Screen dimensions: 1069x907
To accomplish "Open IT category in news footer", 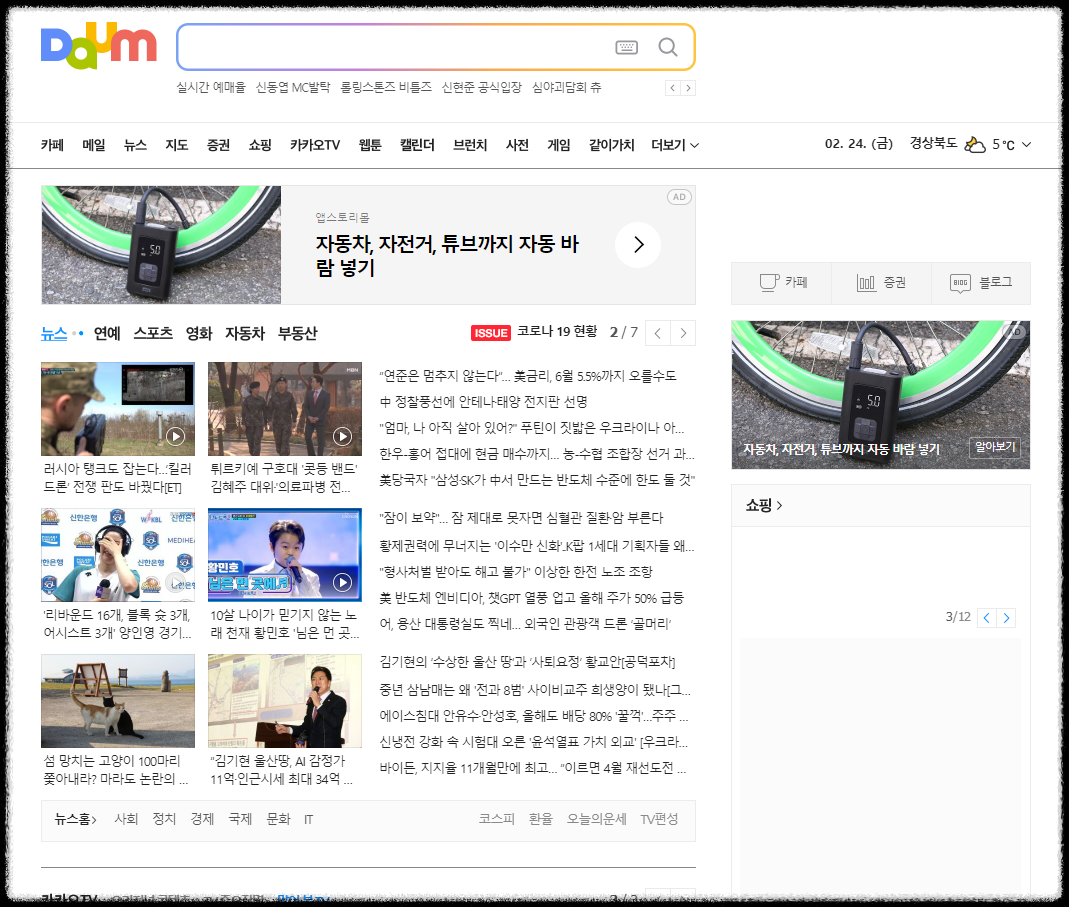I will tap(308, 819).
